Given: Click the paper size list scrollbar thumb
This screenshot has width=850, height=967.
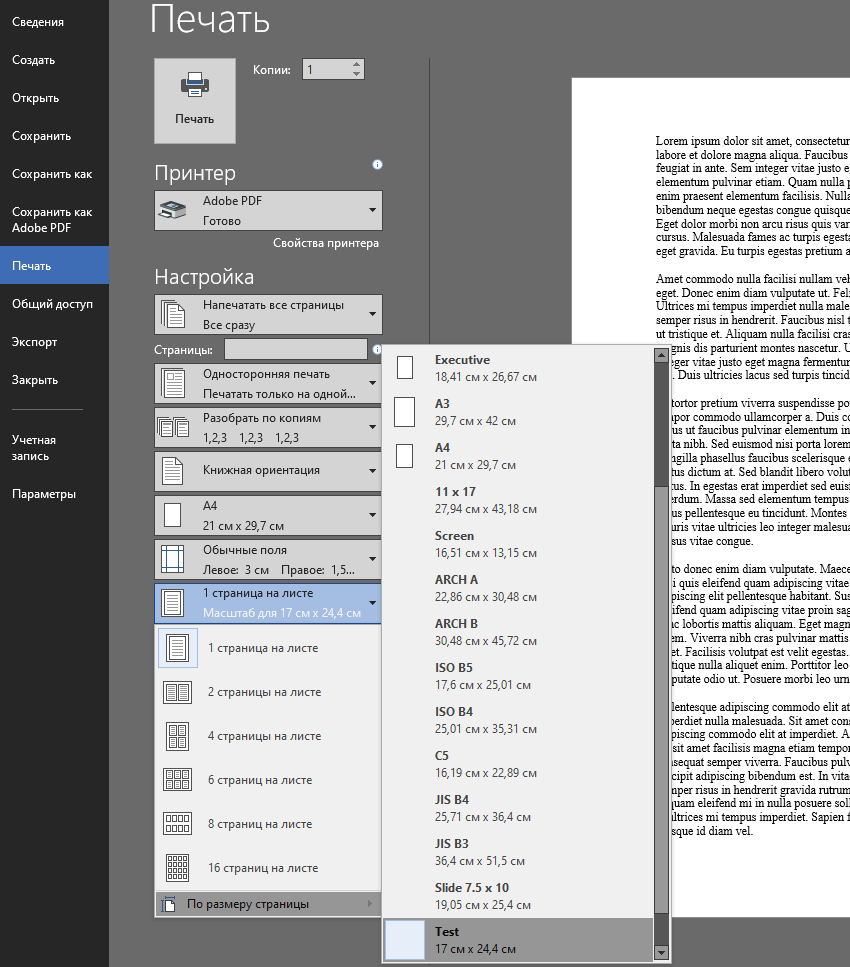Looking at the screenshot, I should pyautogui.click(x=661, y=700).
